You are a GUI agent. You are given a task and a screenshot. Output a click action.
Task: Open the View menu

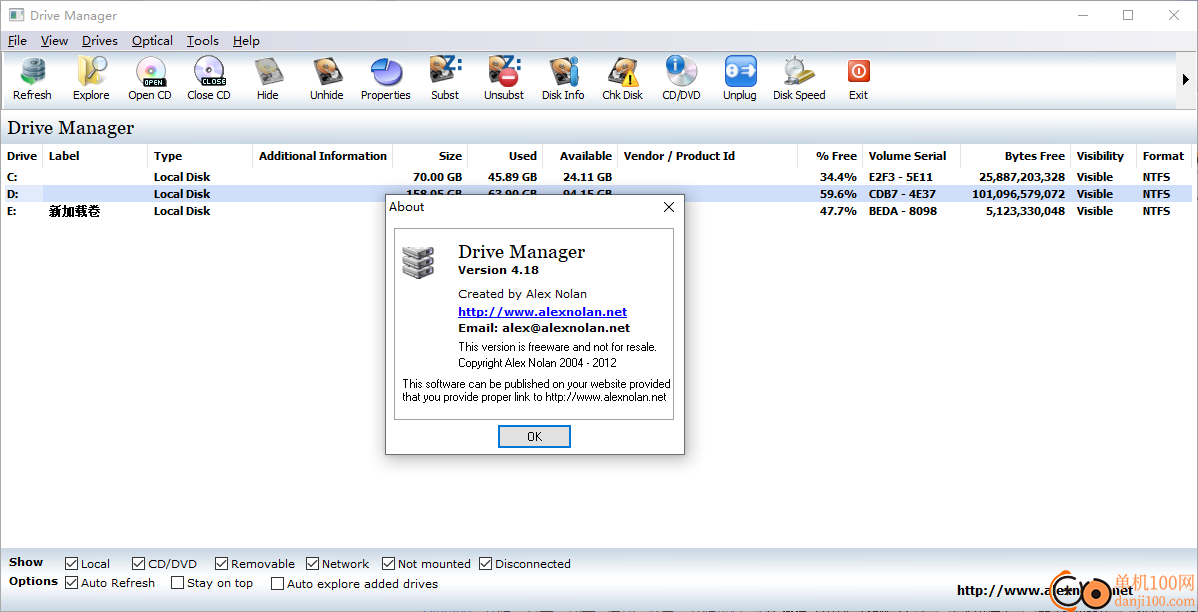(54, 41)
